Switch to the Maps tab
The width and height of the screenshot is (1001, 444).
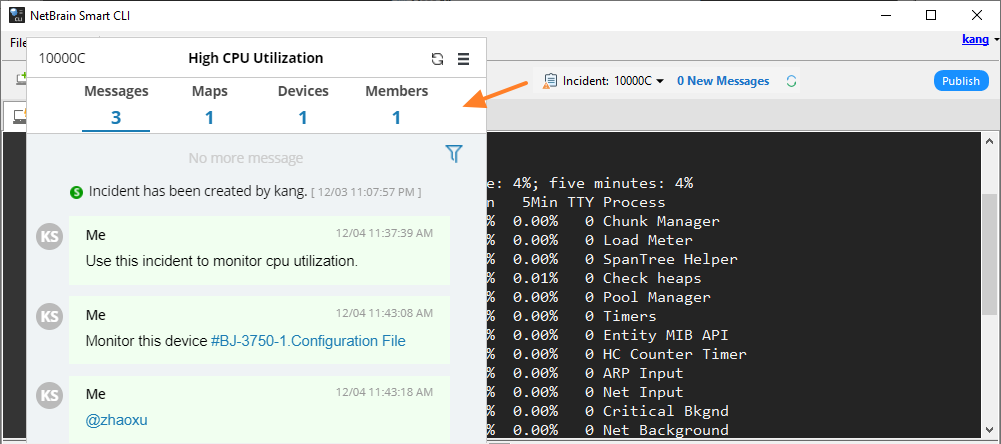click(209, 105)
